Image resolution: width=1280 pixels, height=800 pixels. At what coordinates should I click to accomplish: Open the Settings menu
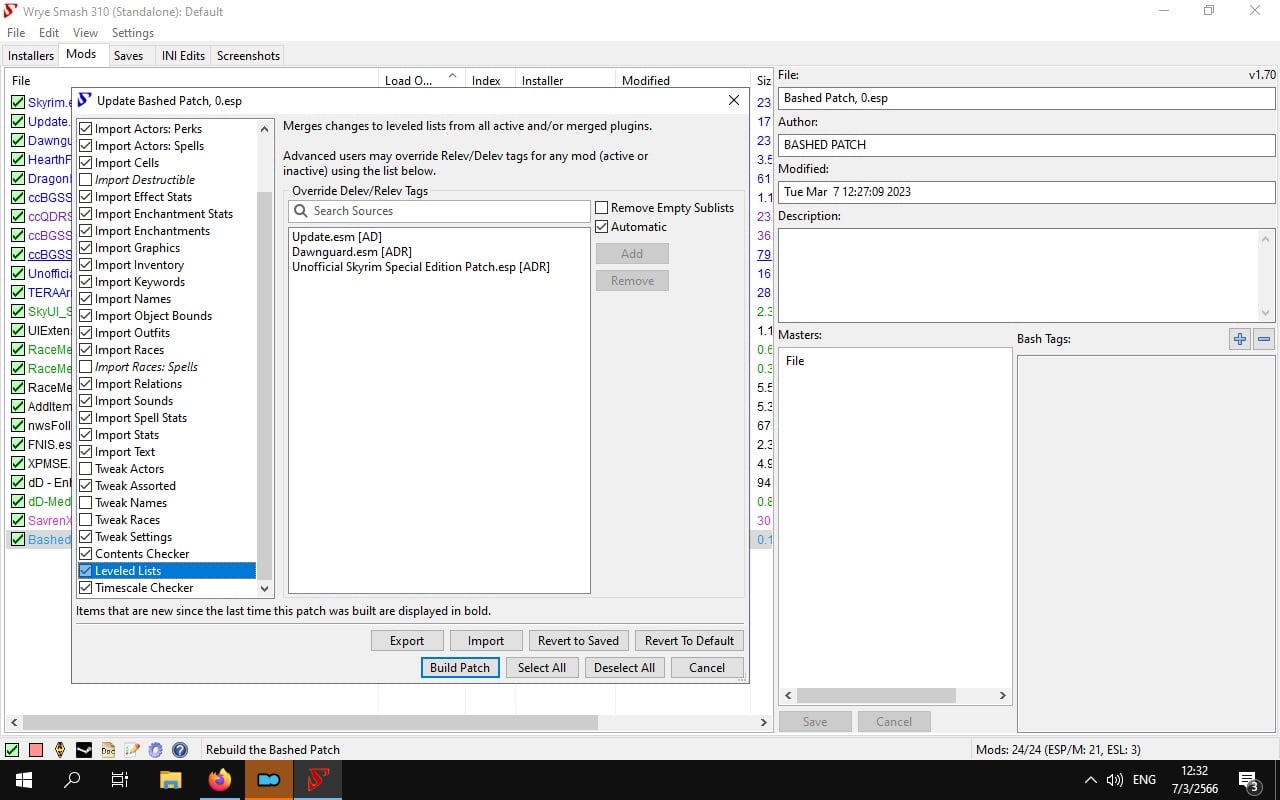132,33
